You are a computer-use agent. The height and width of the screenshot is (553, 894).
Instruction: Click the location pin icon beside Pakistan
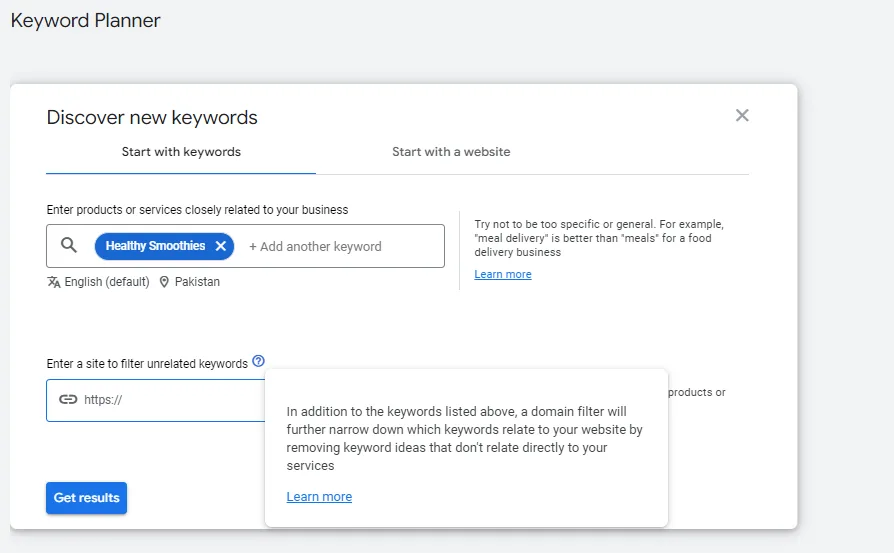point(164,282)
